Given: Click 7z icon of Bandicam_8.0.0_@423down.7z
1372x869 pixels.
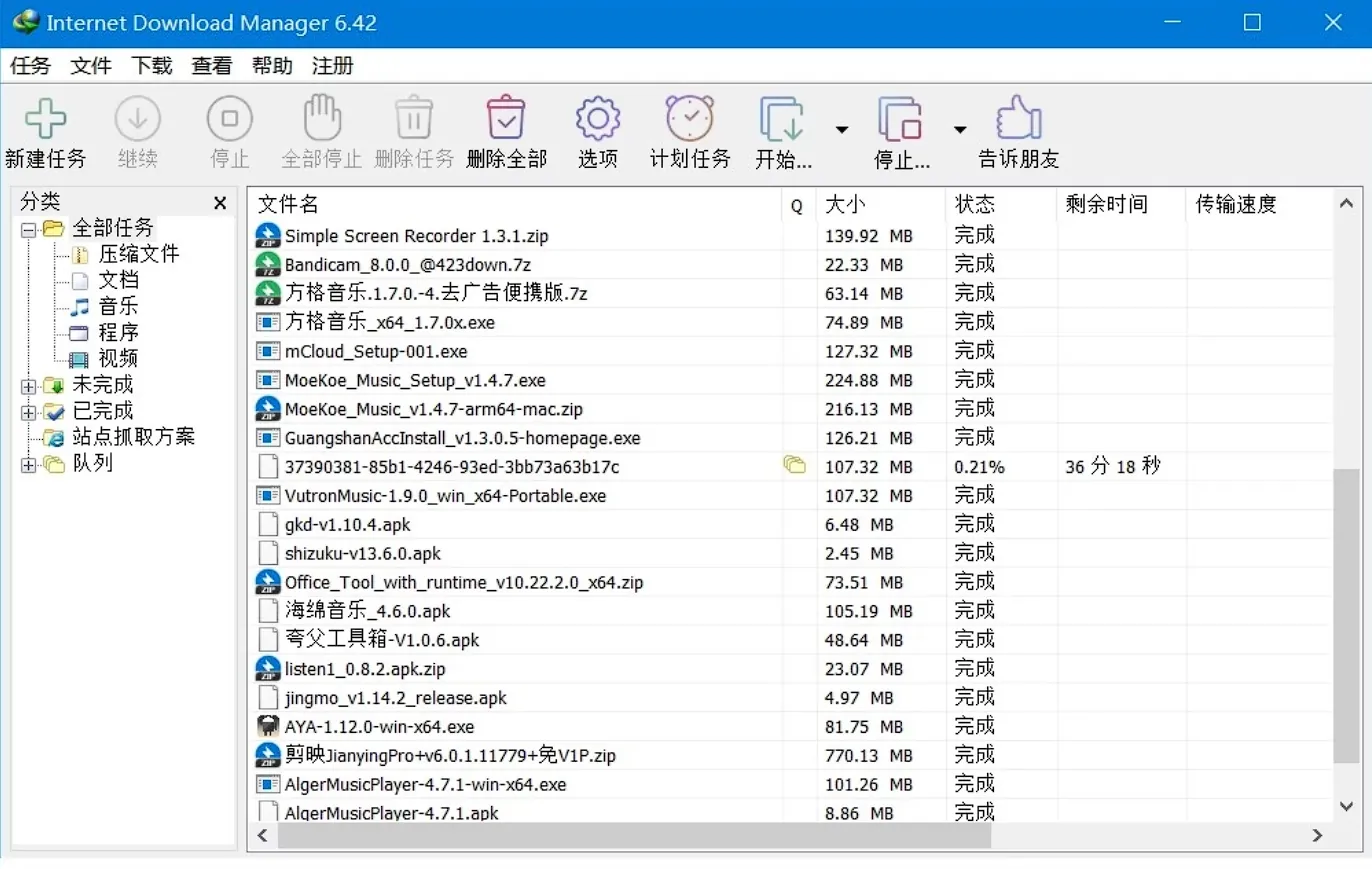Looking at the screenshot, I should [267, 265].
